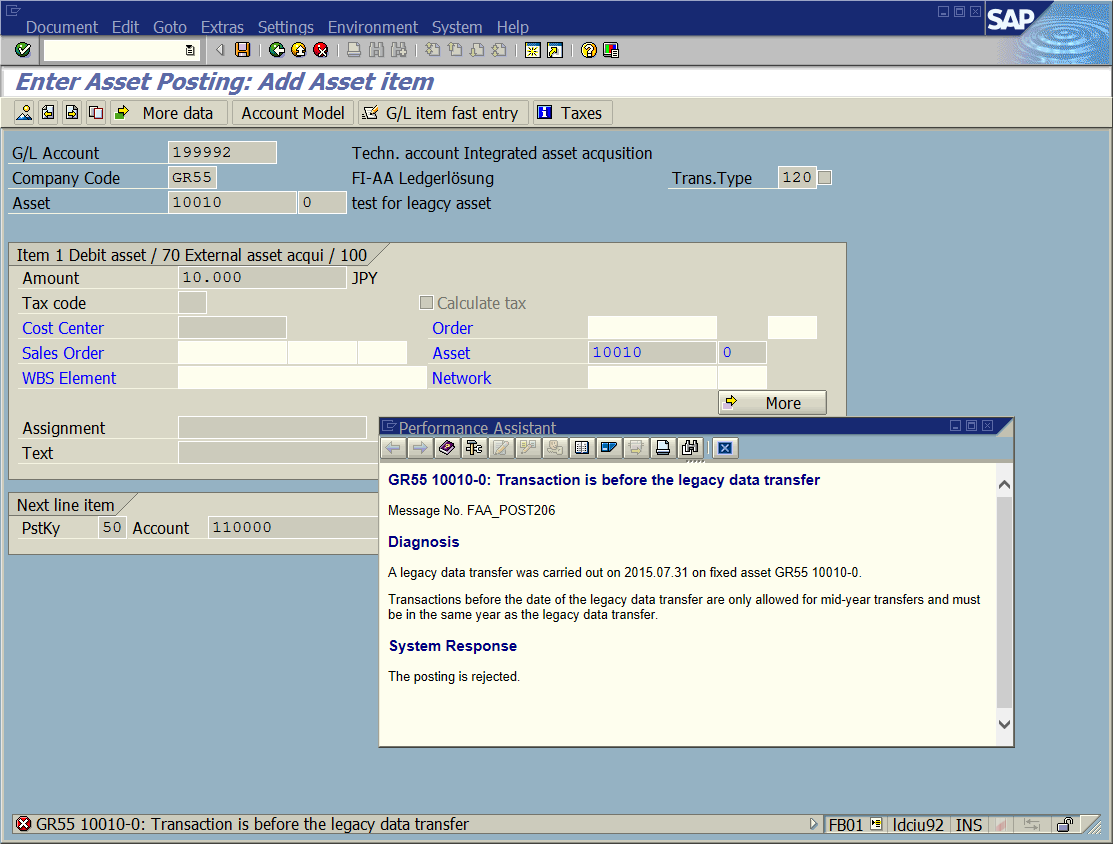The height and width of the screenshot is (844, 1113).
Task: Click the Order link label
Action: [452, 328]
